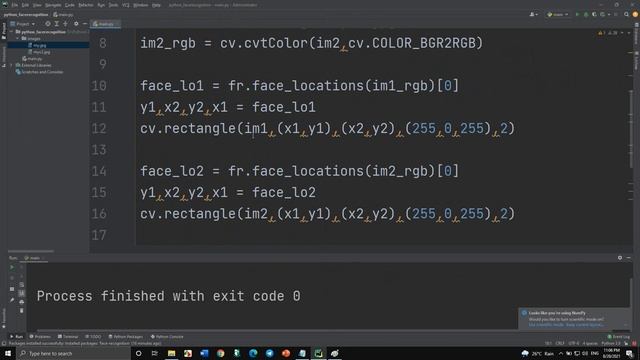
Task: Click the taskbar search box
Action: coord(73,353)
